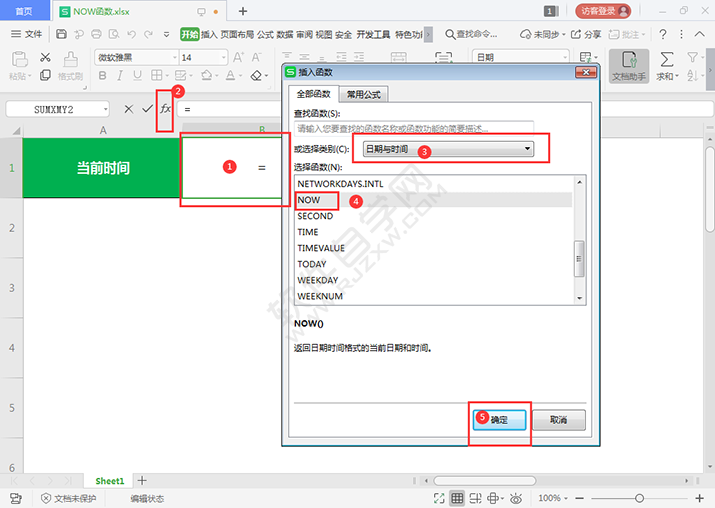Open the font size dropdown showing 14
The width and height of the screenshot is (715, 508).
coord(223,57)
